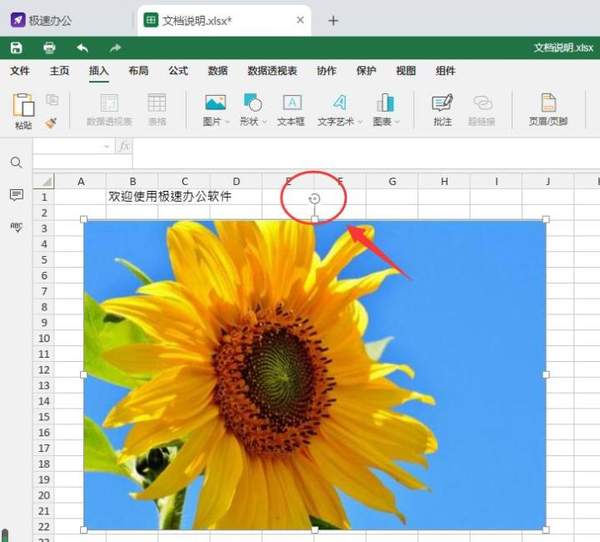Image resolution: width=600 pixels, height=542 pixels.
Task: Click the plus button for new tab
Action: [333, 21]
